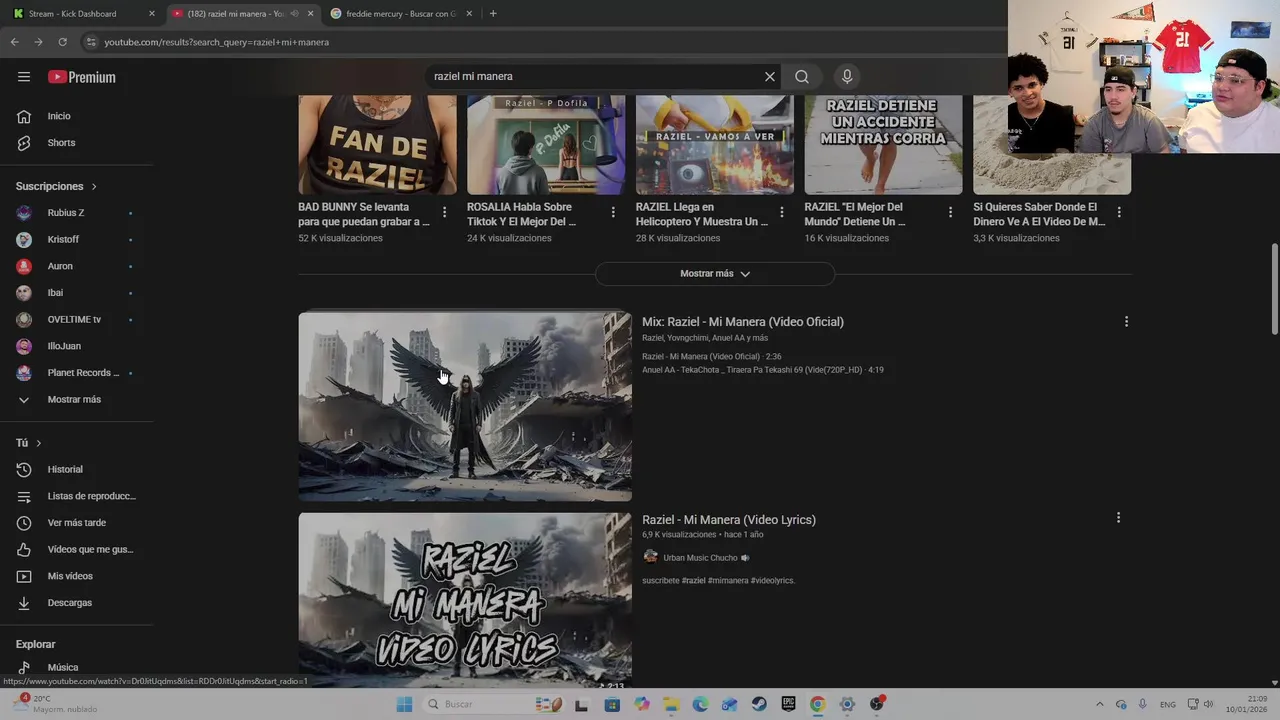Click the magnifier search button
This screenshot has width=1280, height=720.
[802, 77]
